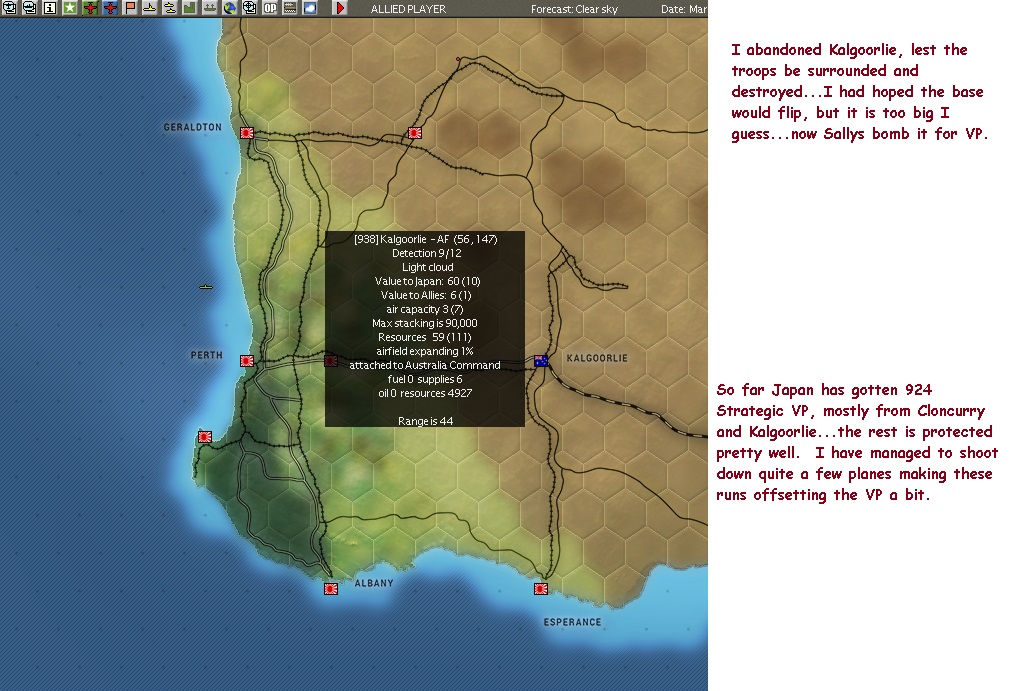
Task: Click the PERTH map label
Action: click(x=206, y=355)
